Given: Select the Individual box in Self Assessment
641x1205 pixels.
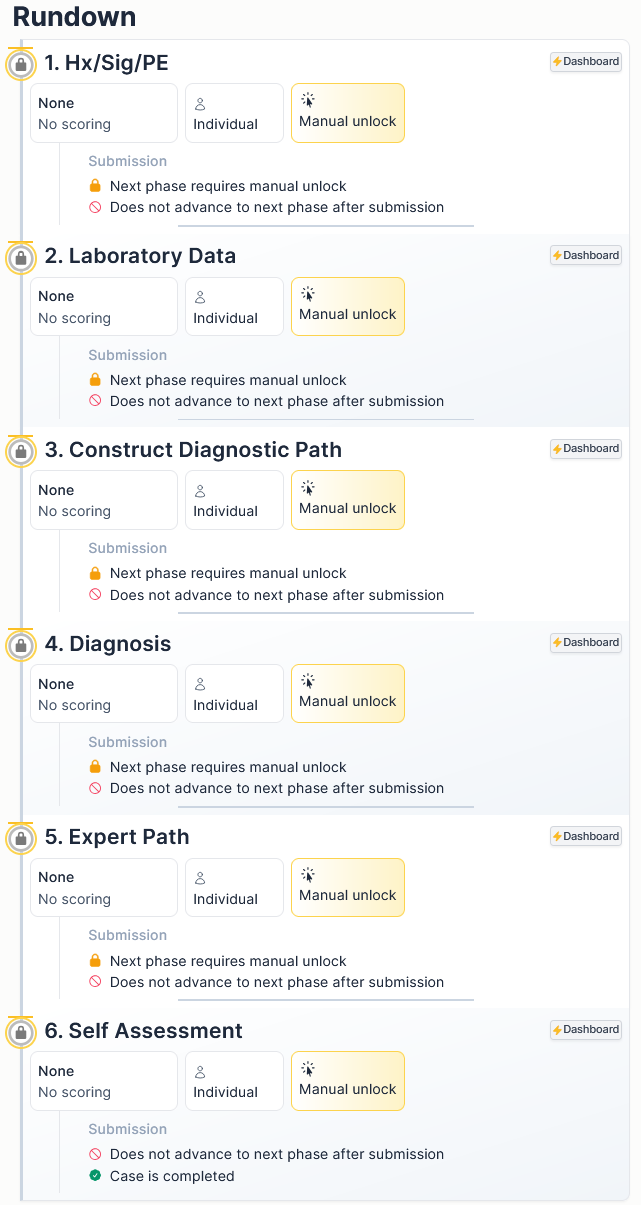Looking at the screenshot, I should point(234,1081).
